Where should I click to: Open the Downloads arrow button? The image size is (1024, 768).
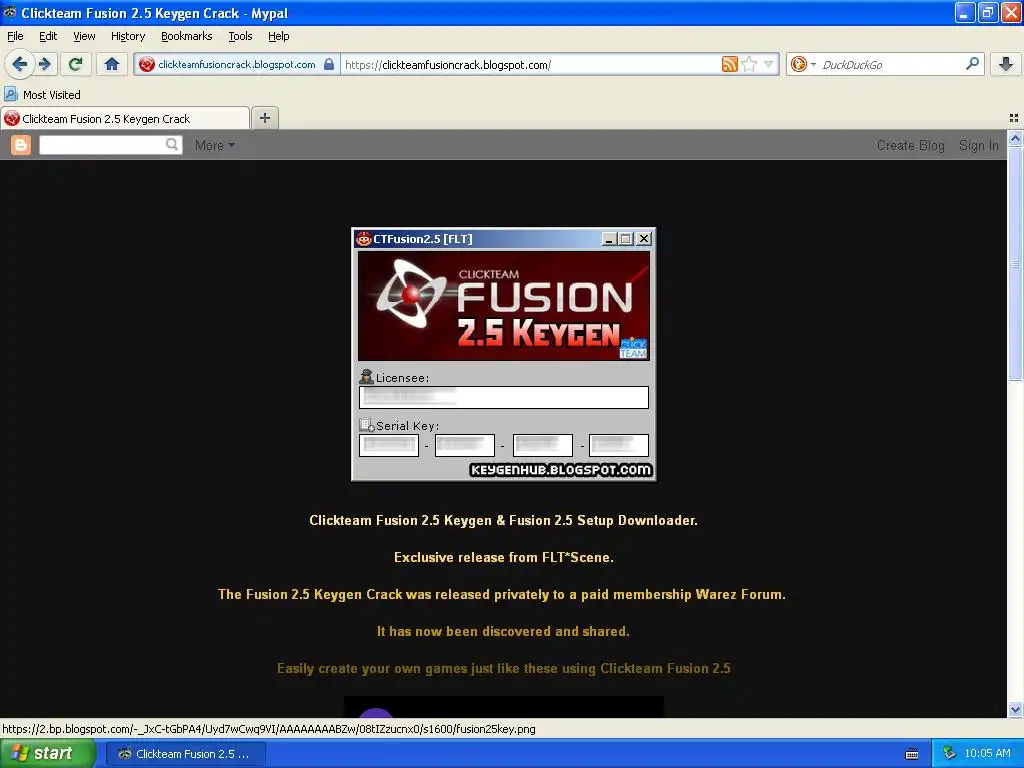[1006, 64]
